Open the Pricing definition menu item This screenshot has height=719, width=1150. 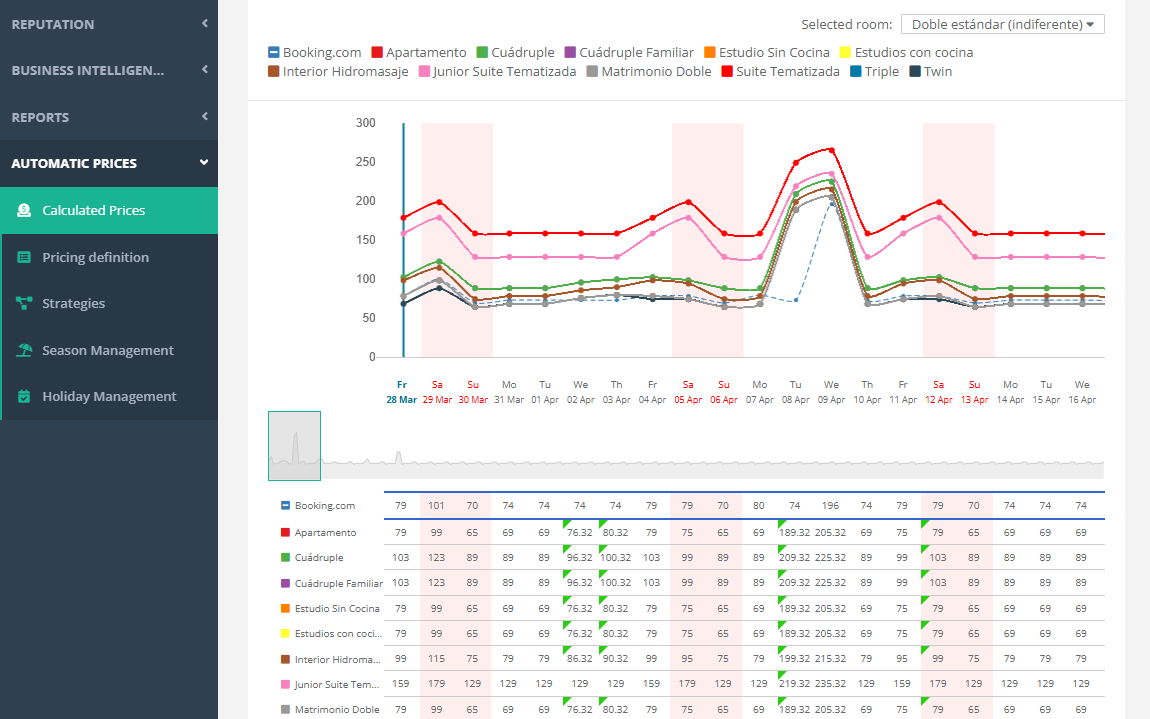95,258
